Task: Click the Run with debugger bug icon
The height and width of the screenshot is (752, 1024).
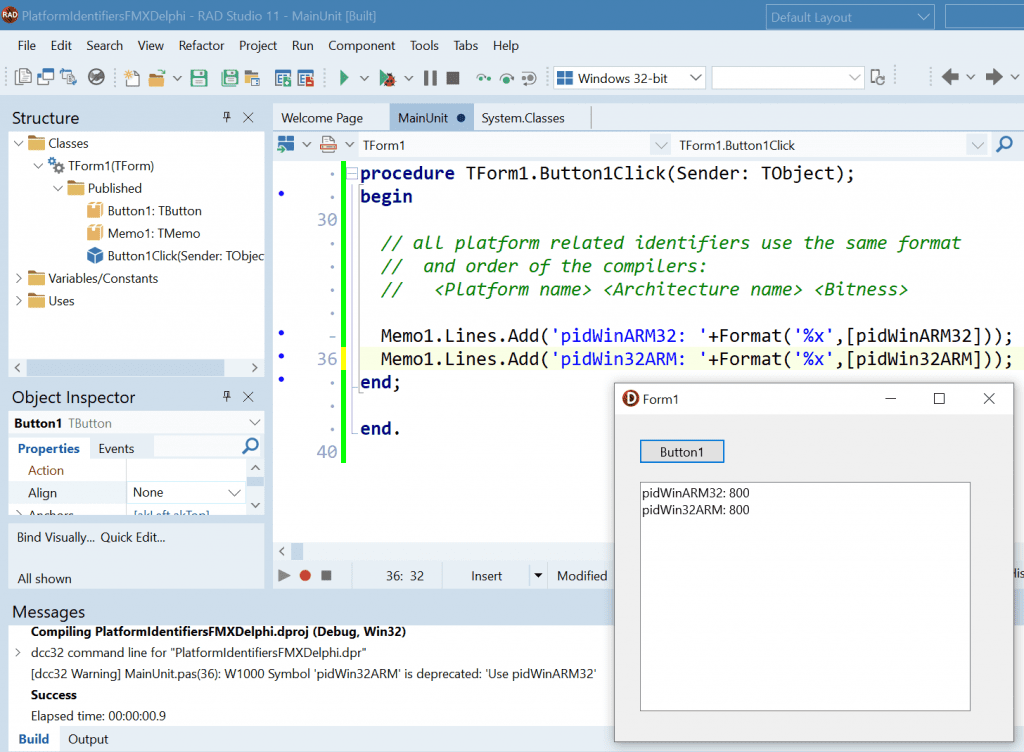Action: 387,78
